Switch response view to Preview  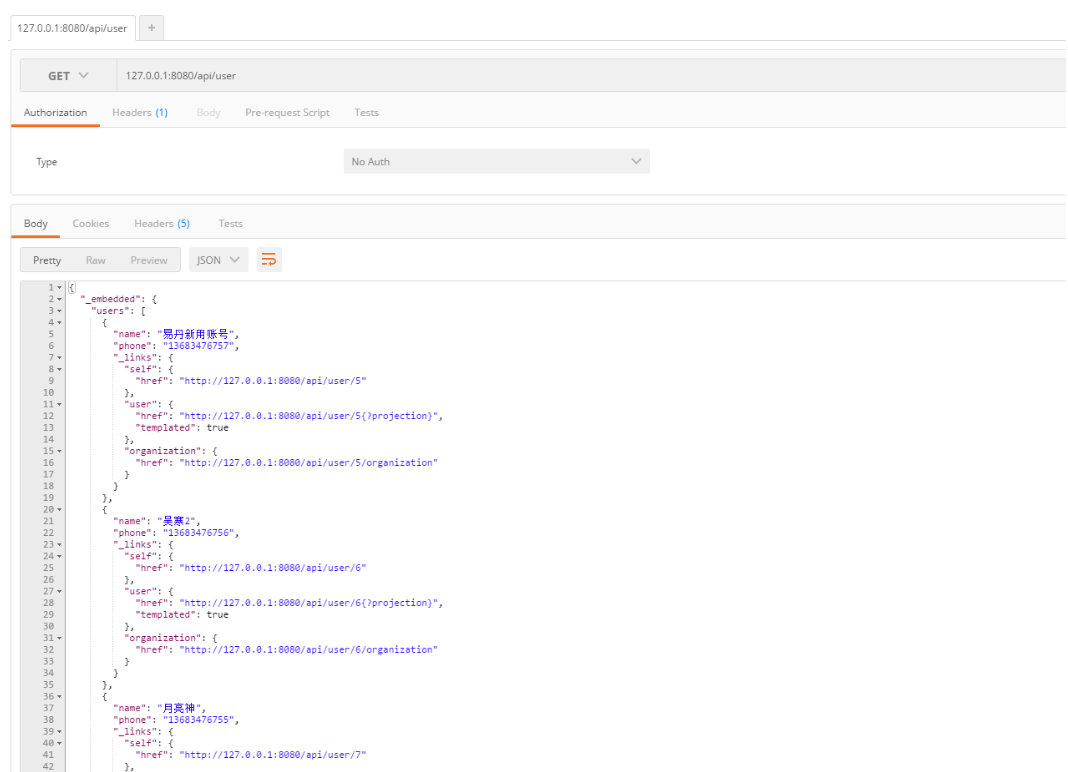[148, 259]
